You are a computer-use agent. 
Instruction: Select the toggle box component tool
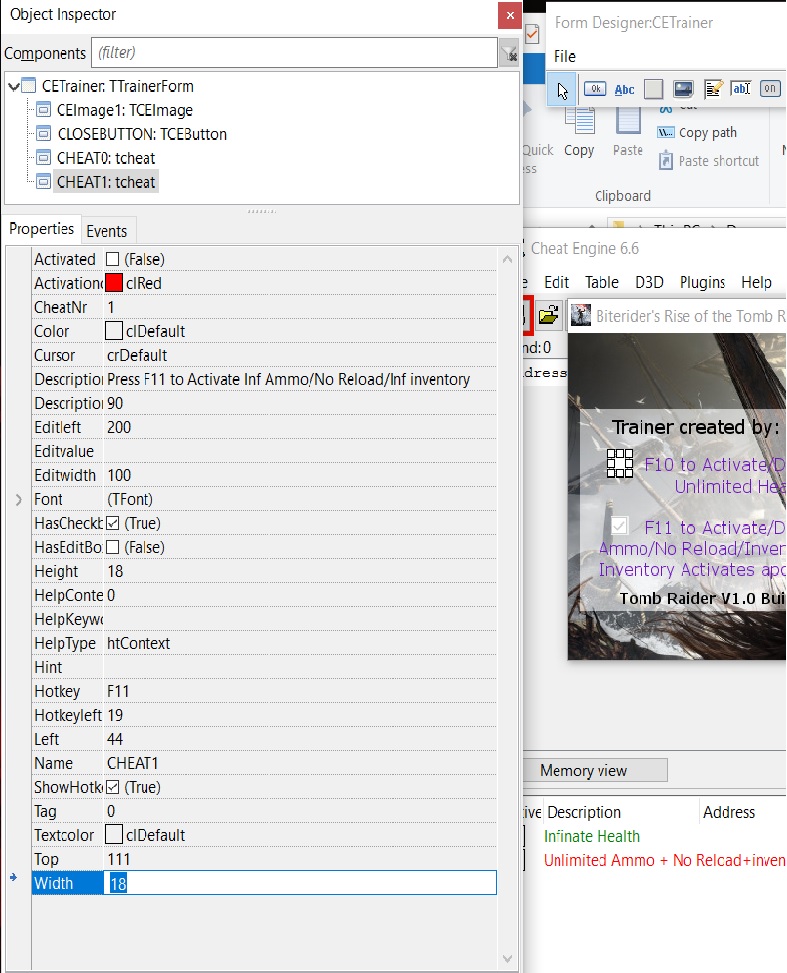(x=770, y=90)
